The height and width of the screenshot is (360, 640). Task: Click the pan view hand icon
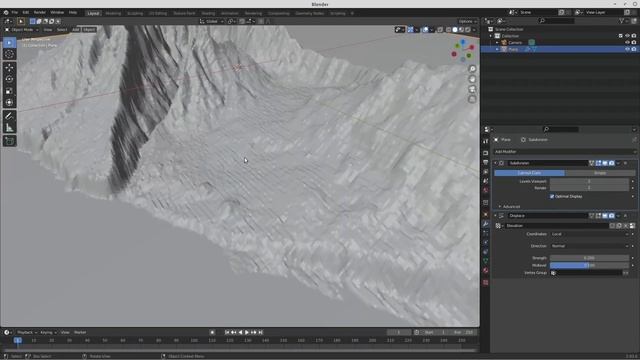472,79
